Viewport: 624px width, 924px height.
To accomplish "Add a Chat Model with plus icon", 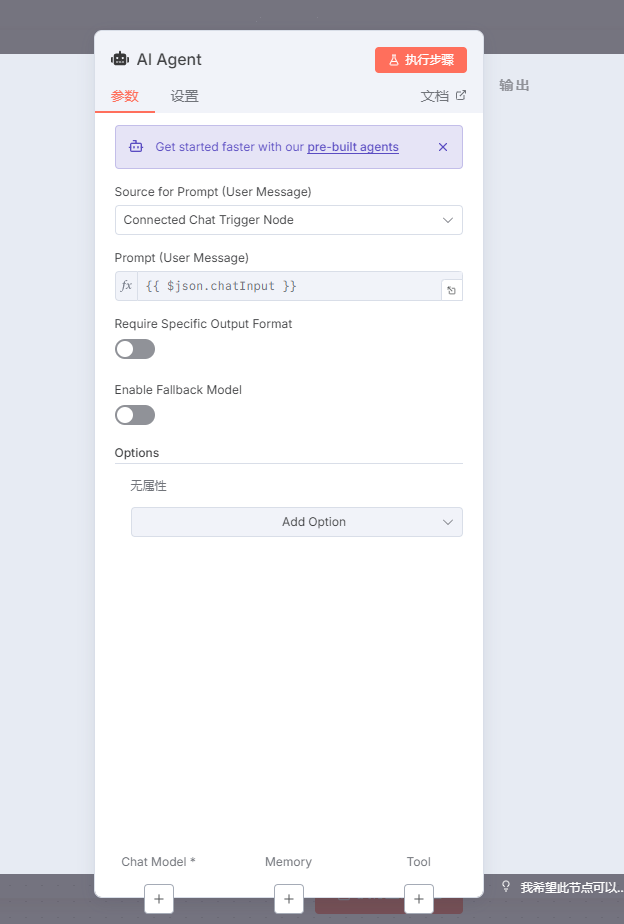I will pos(159,899).
